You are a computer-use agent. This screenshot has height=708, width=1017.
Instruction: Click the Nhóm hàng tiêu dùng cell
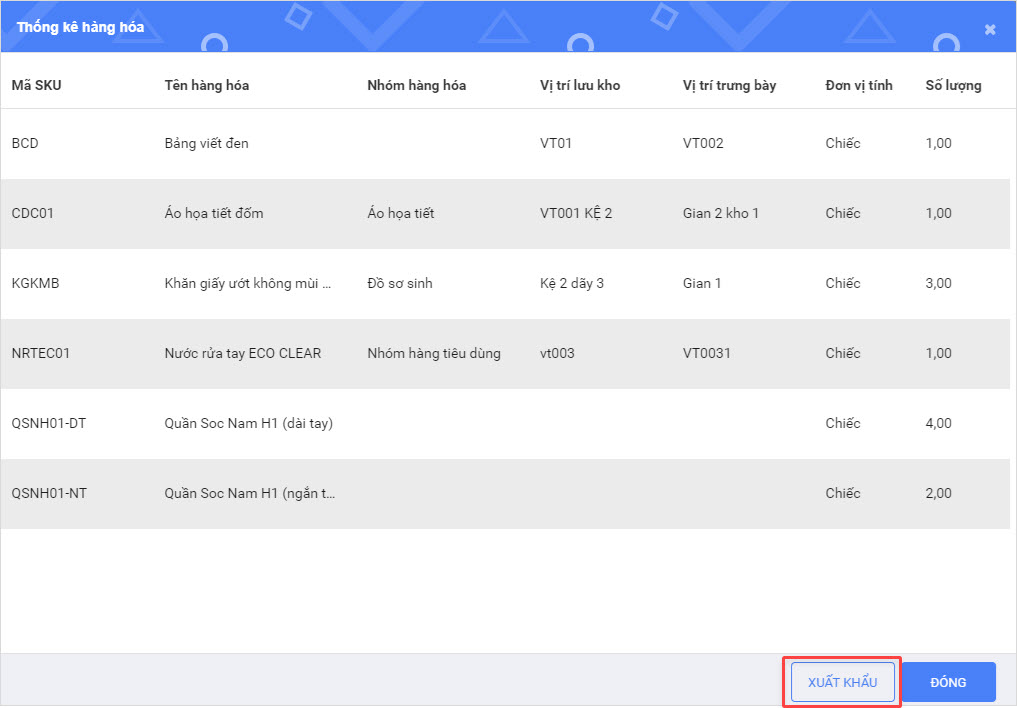point(434,353)
